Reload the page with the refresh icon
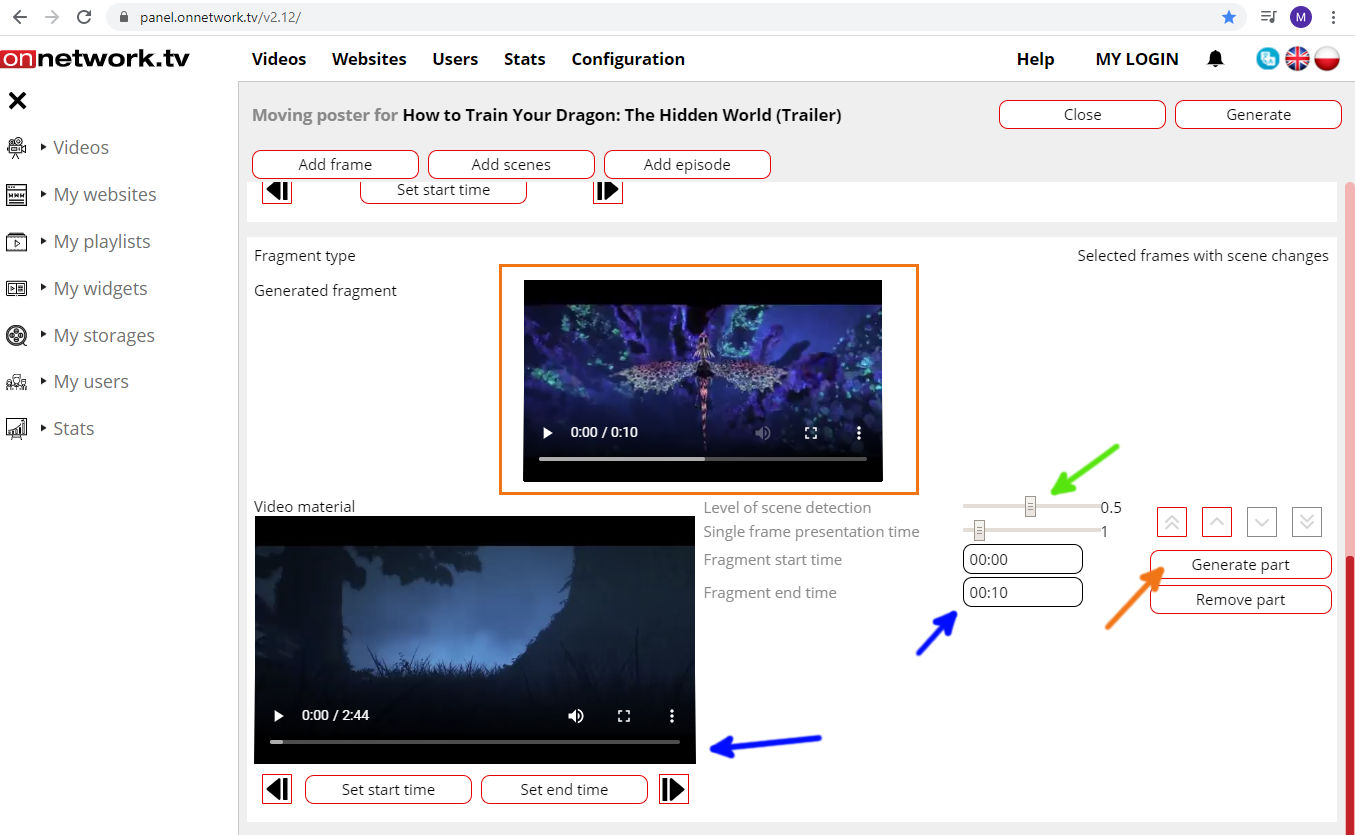Screen dimensions: 1355x835 tap(85, 17)
